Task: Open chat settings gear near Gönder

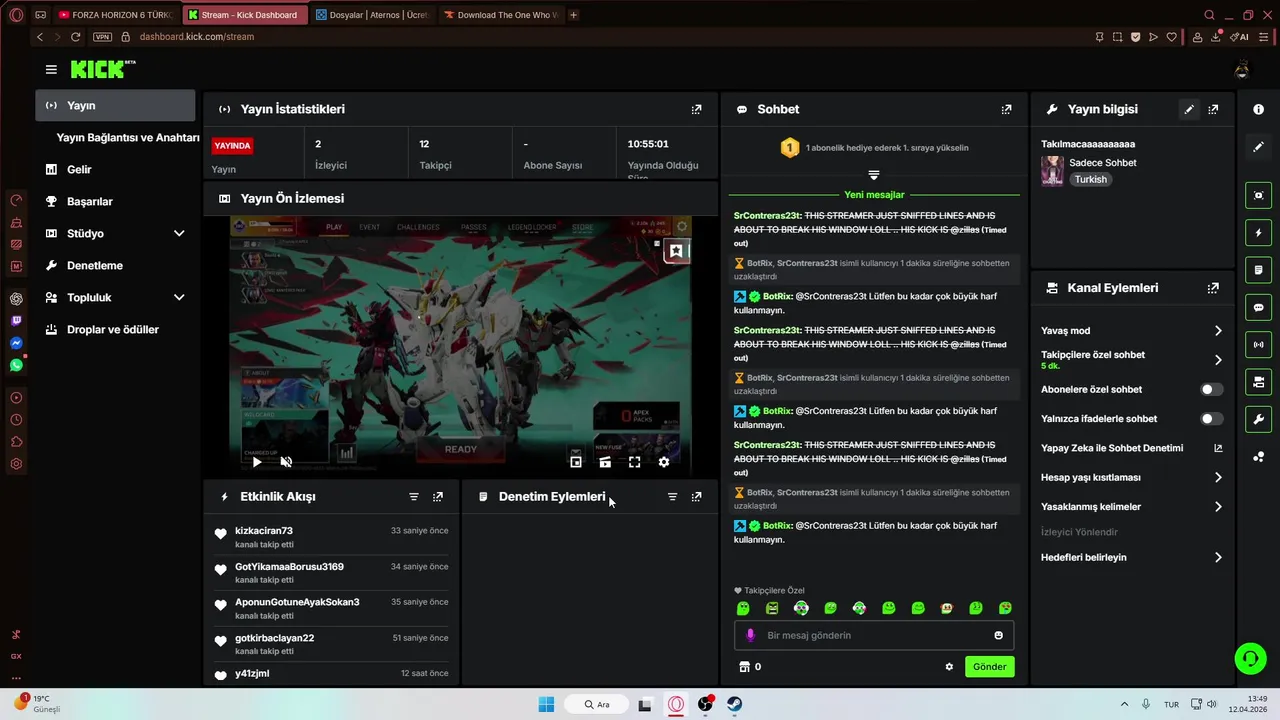Action: click(x=949, y=667)
